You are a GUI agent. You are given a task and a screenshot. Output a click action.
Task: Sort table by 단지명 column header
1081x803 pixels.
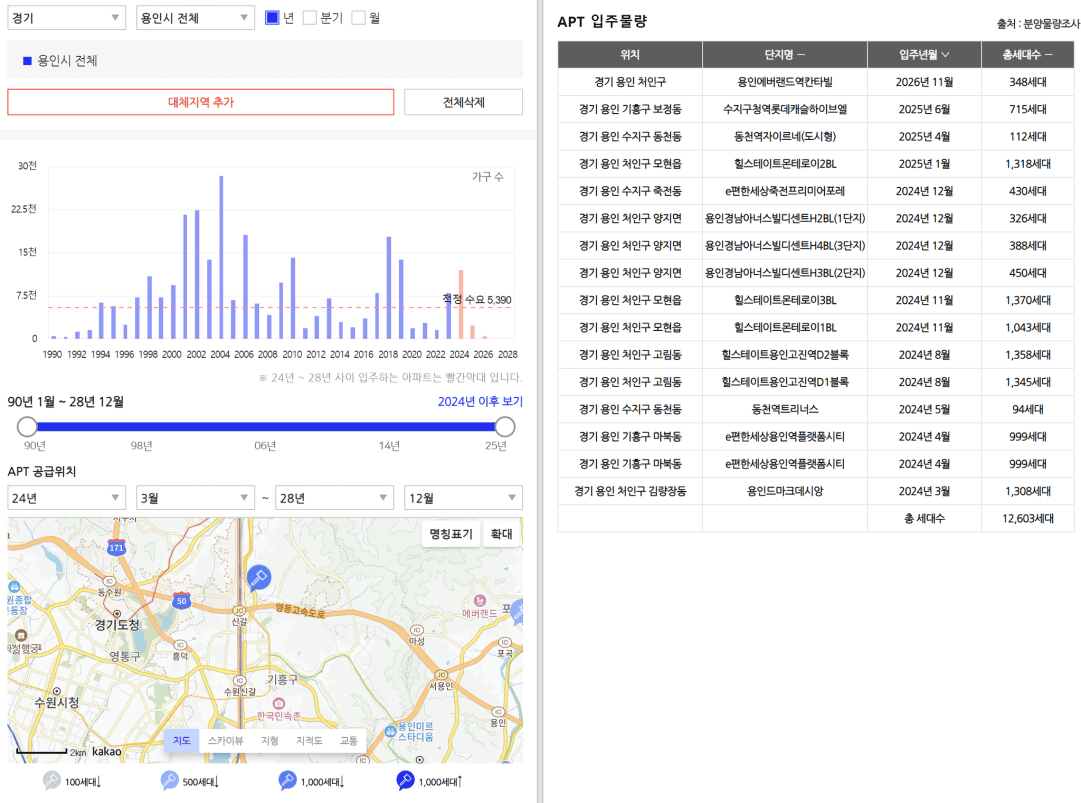(785, 54)
